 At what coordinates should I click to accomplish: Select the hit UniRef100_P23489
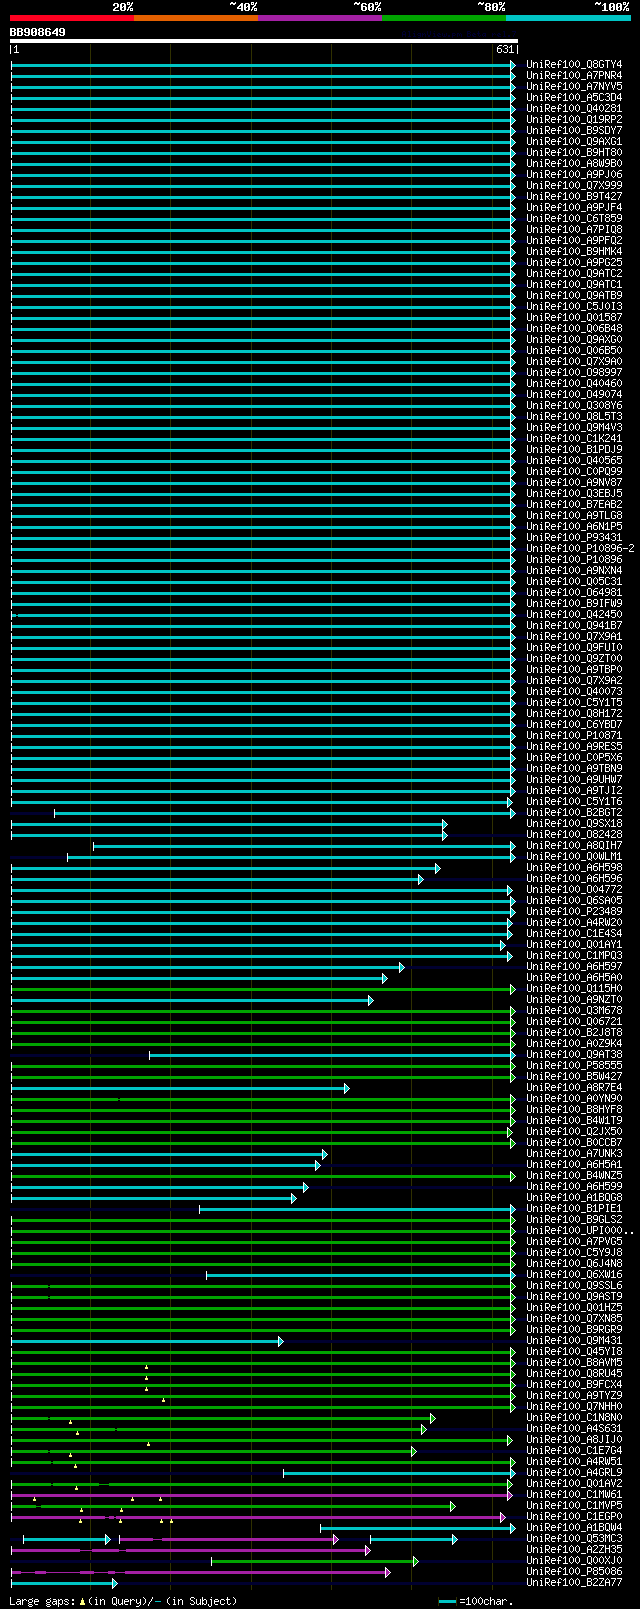click(x=574, y=912)
